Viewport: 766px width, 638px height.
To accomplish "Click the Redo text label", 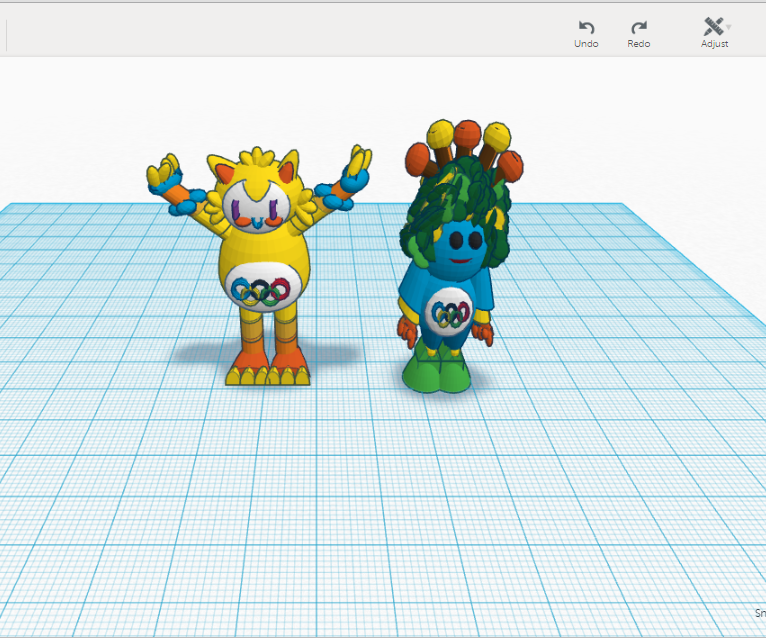I will point(639,43).
